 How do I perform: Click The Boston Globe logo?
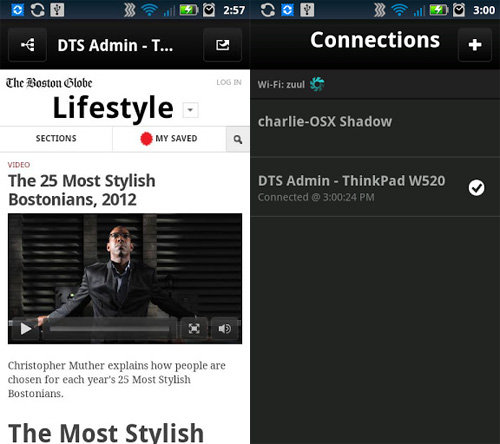pos(49,83)
